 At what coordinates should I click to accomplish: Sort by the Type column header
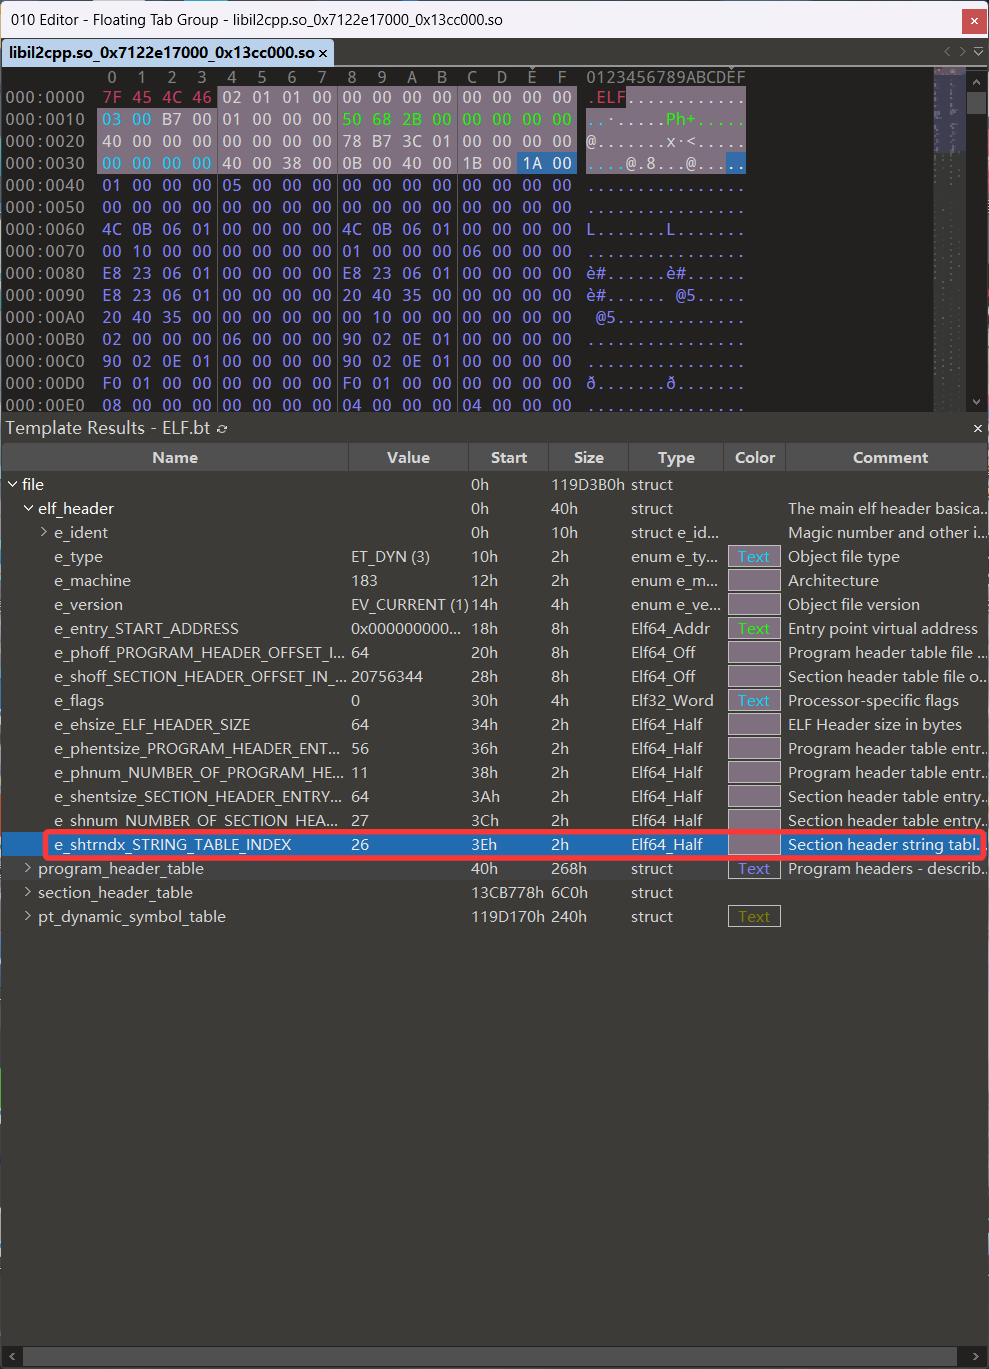[x=676, y=457]
